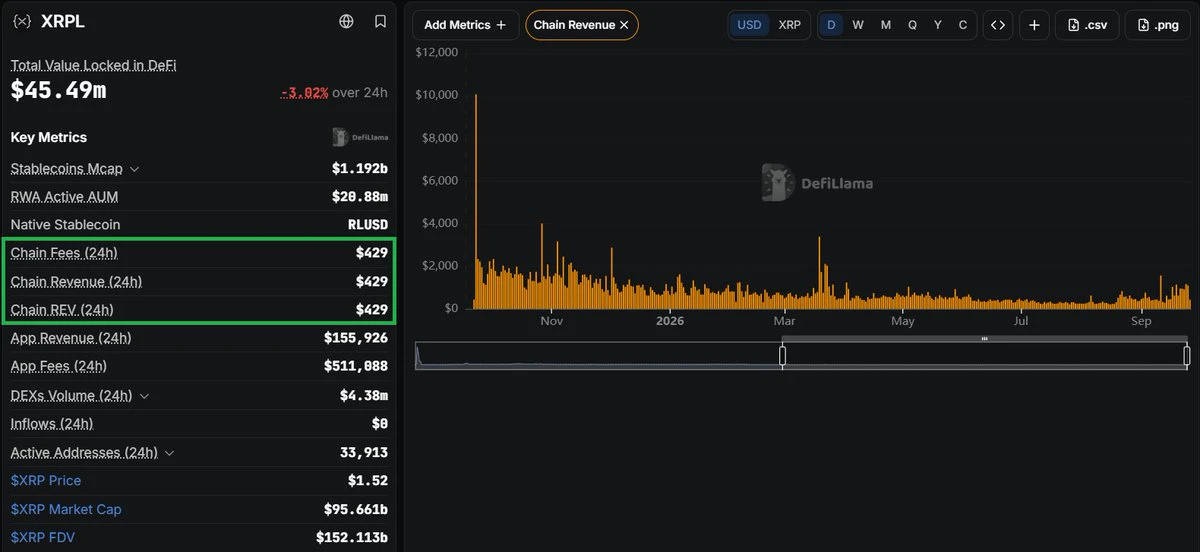Image resolution: width=1200 pixels, height=552 pixels.
Task: Click the plus icon beside embed button
Action: [x=1034, y=25]
